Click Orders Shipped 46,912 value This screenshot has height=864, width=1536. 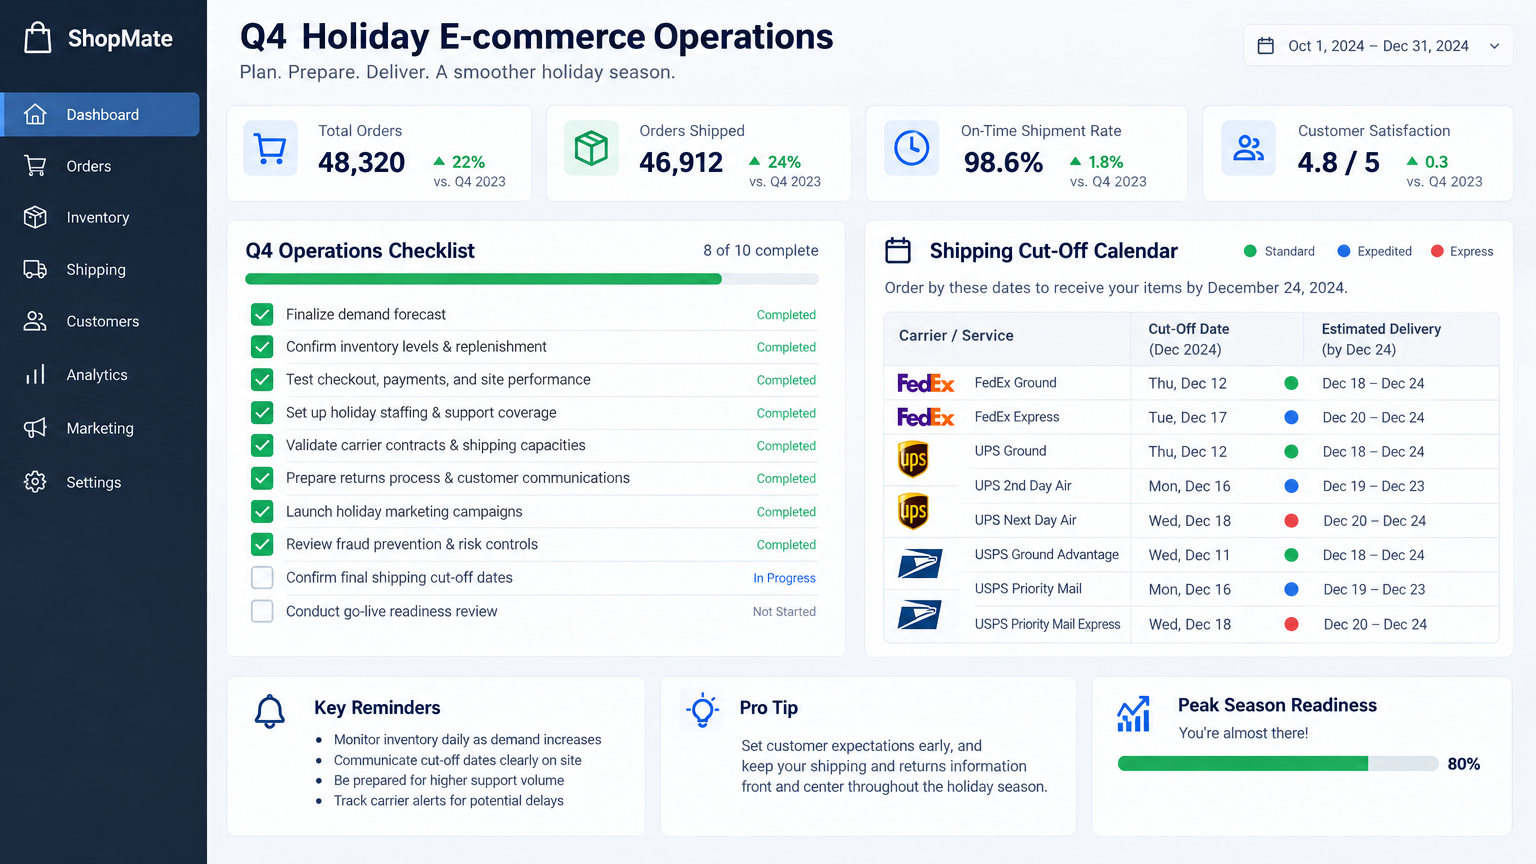[681, 162]
